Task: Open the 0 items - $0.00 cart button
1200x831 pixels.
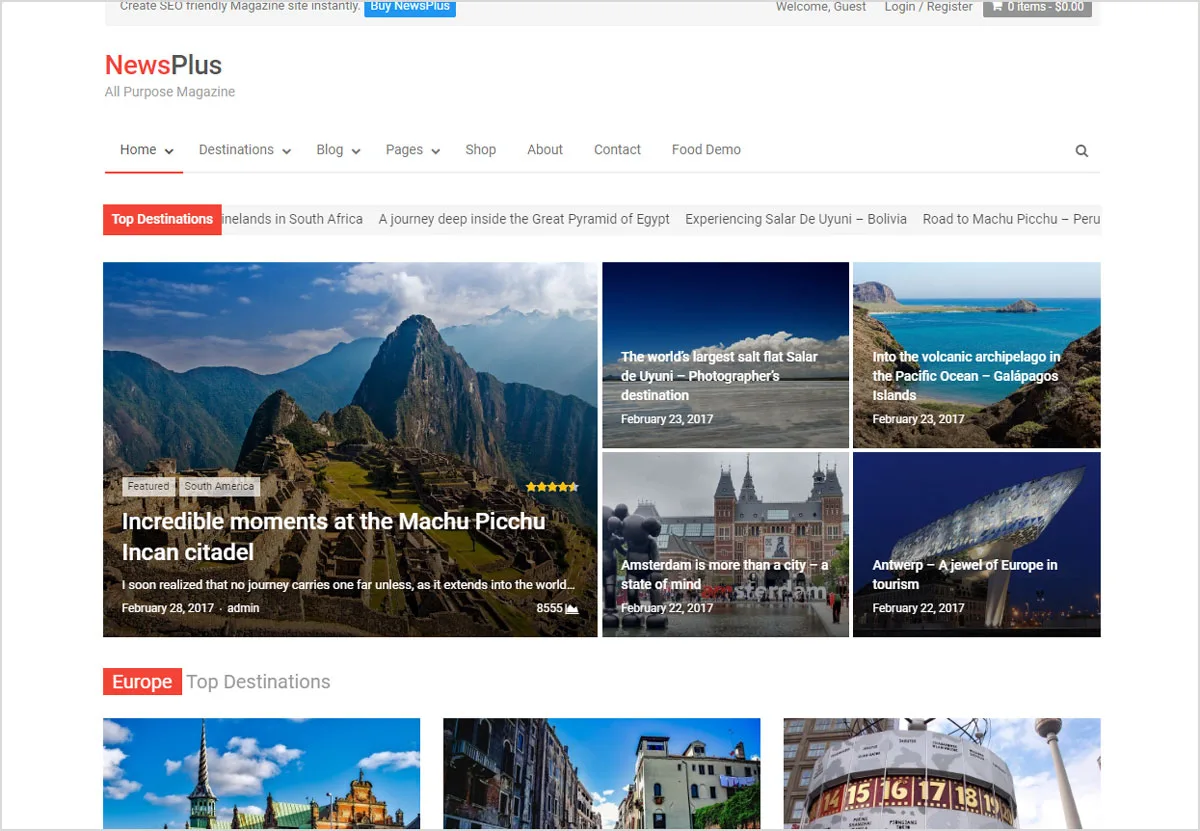Action: [x=1037, y=8]
